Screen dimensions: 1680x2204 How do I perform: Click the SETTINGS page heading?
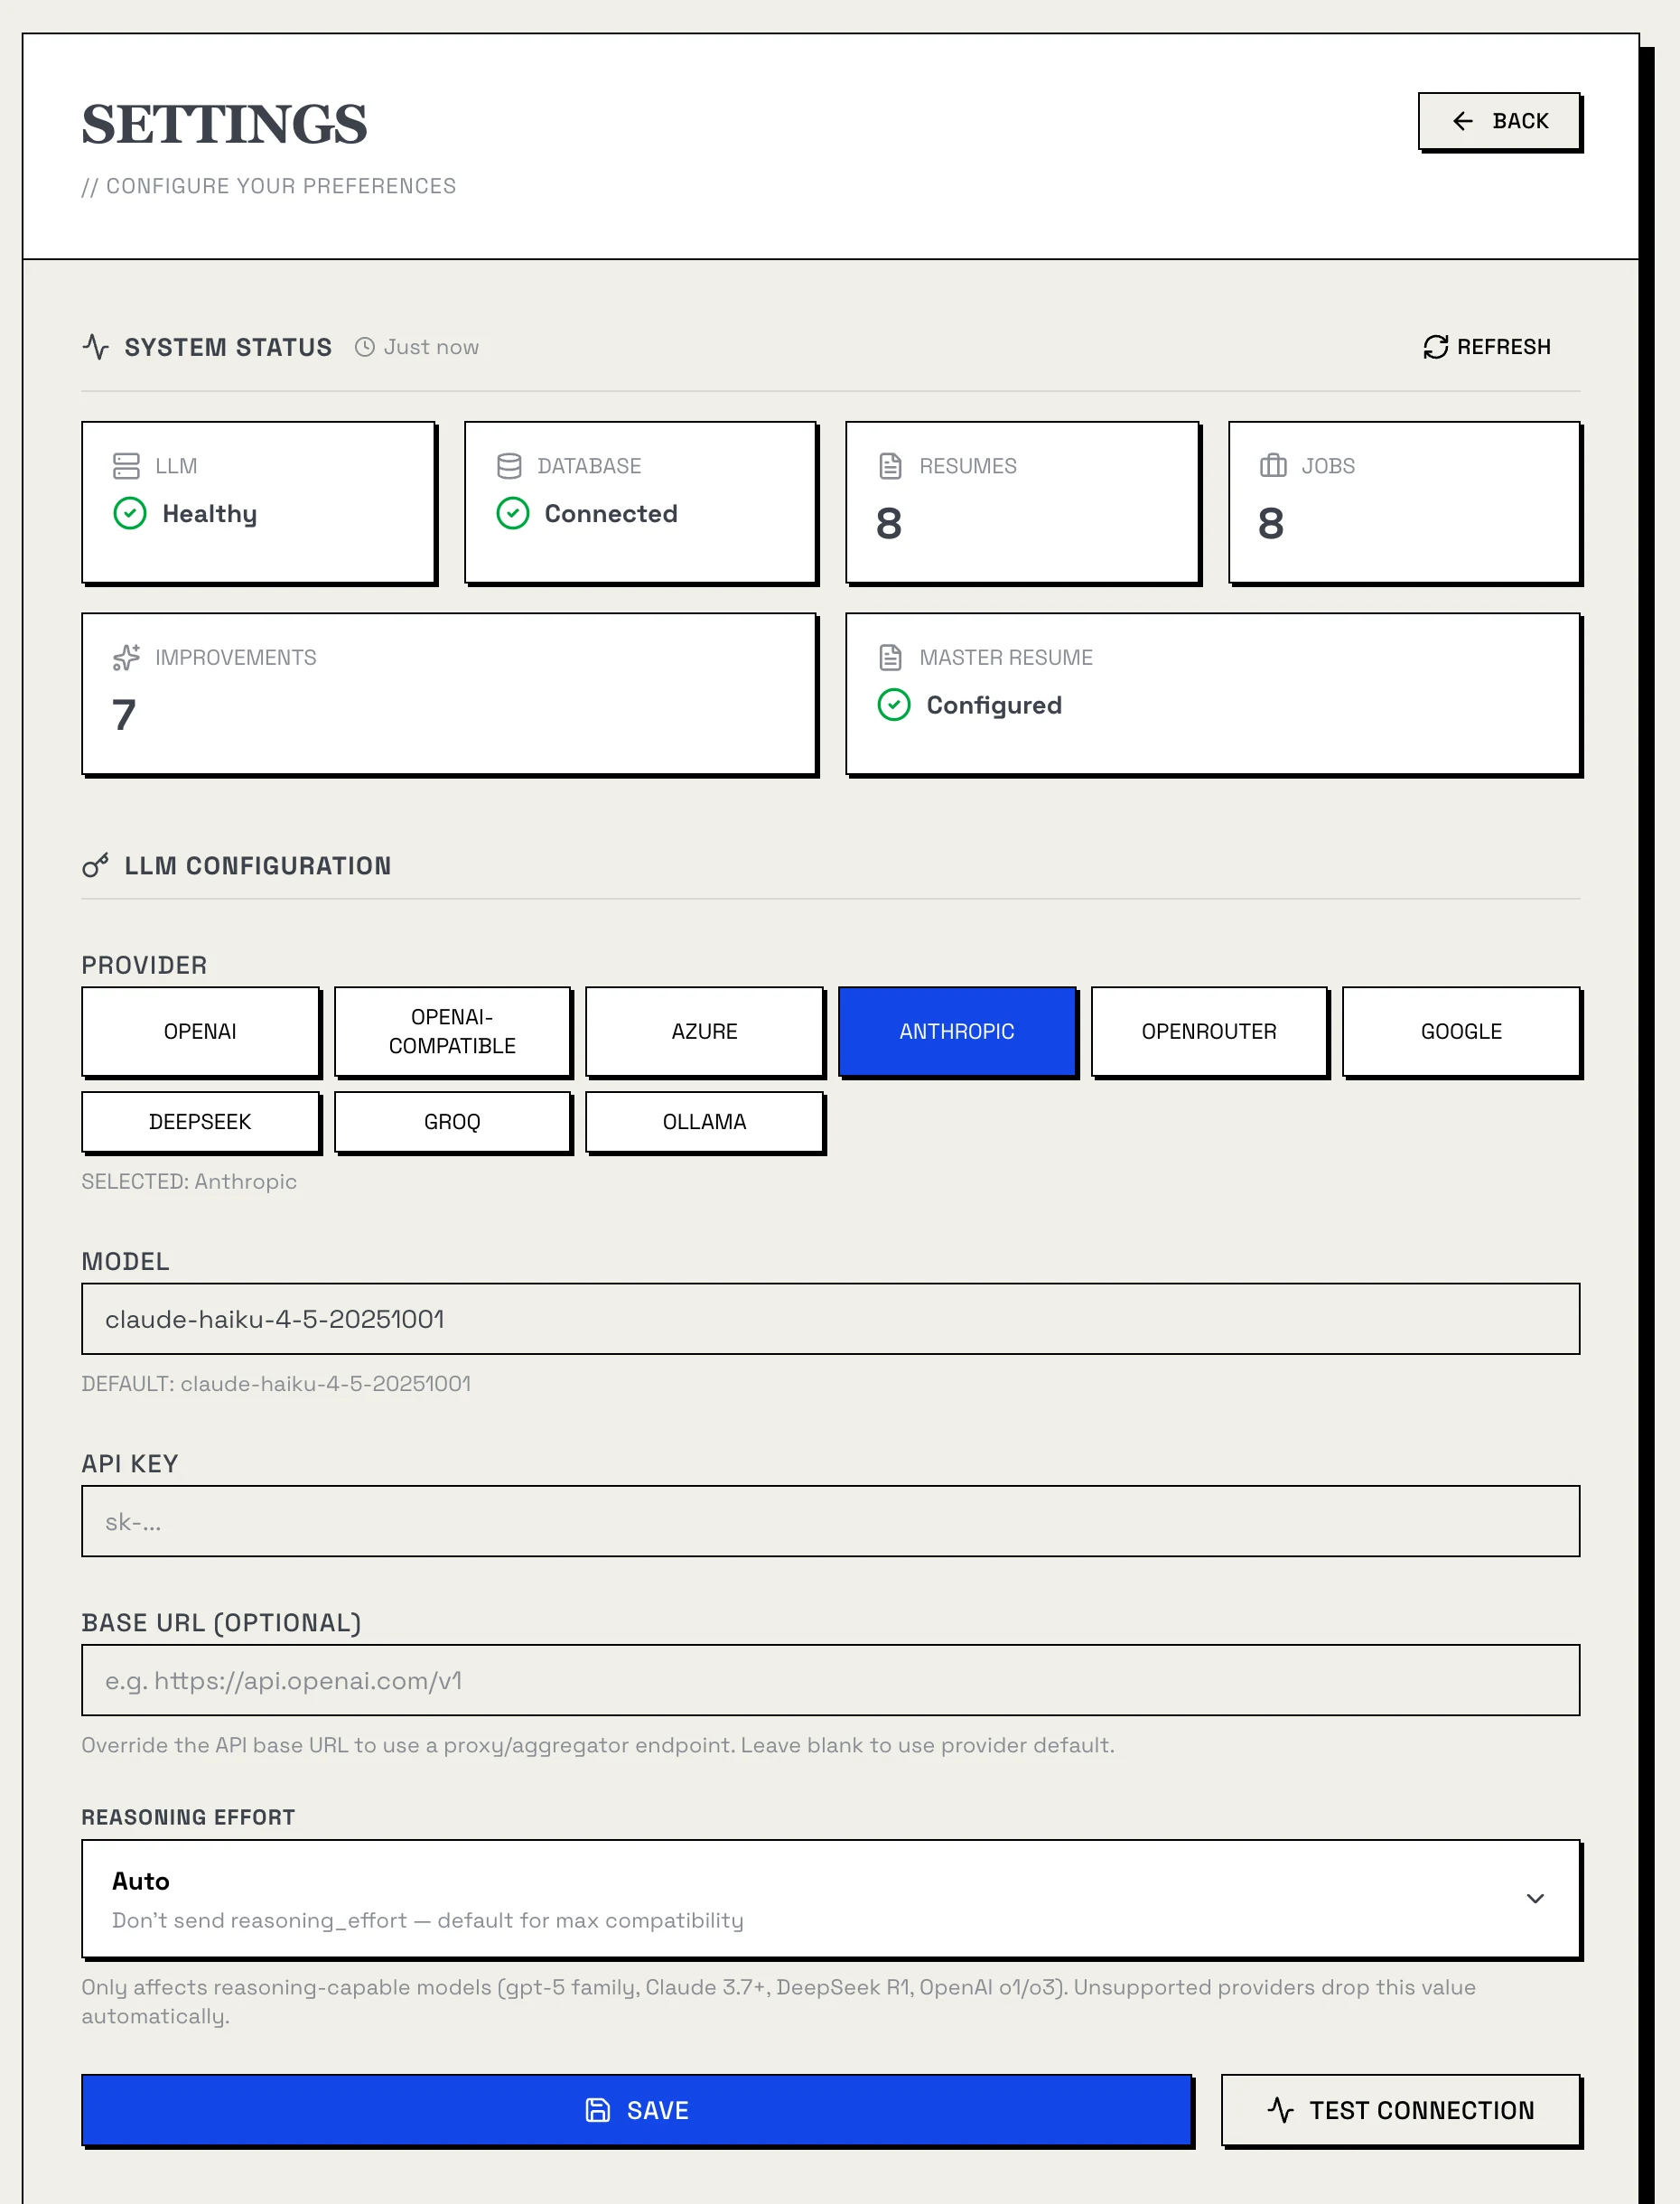[x=224, y=124]
